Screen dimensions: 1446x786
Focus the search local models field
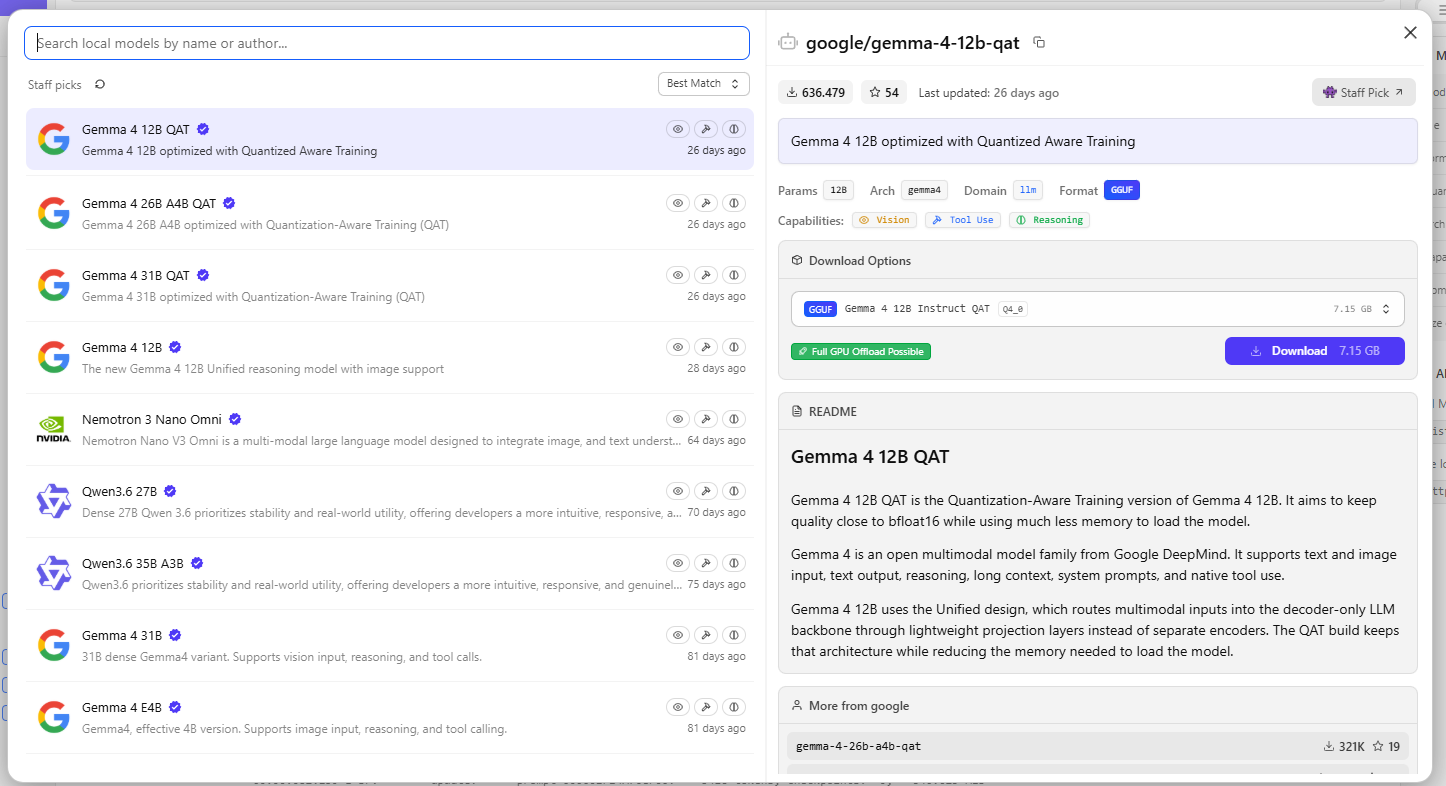pos(387,43)
